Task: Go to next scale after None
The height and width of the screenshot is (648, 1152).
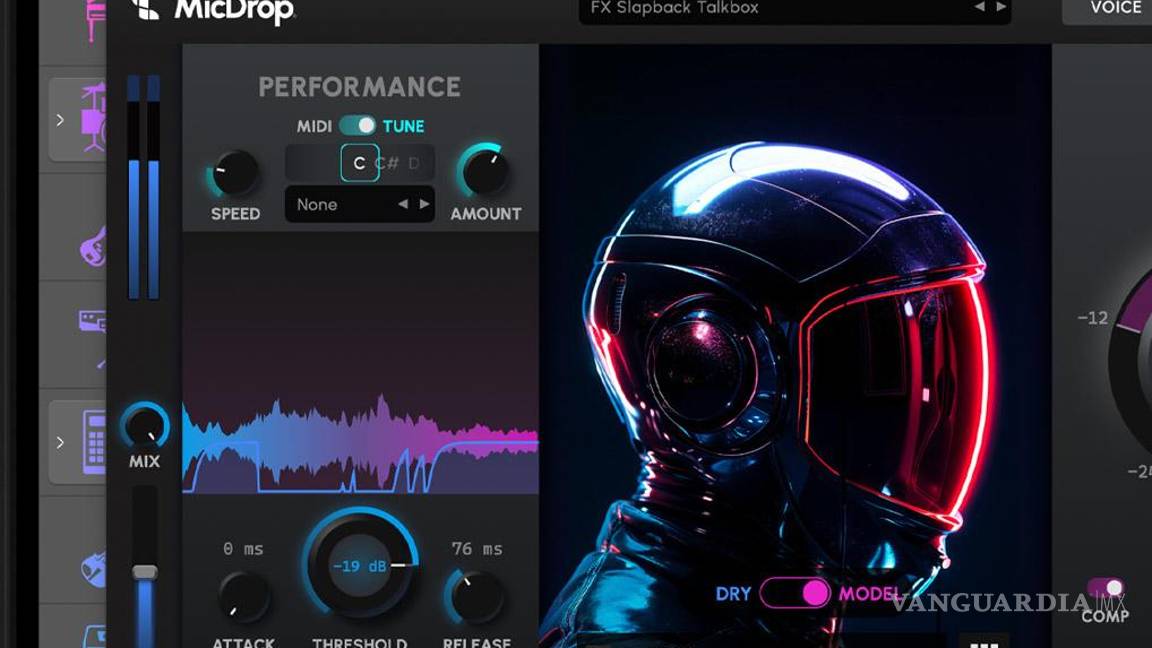Action: [x=425, y=204]
